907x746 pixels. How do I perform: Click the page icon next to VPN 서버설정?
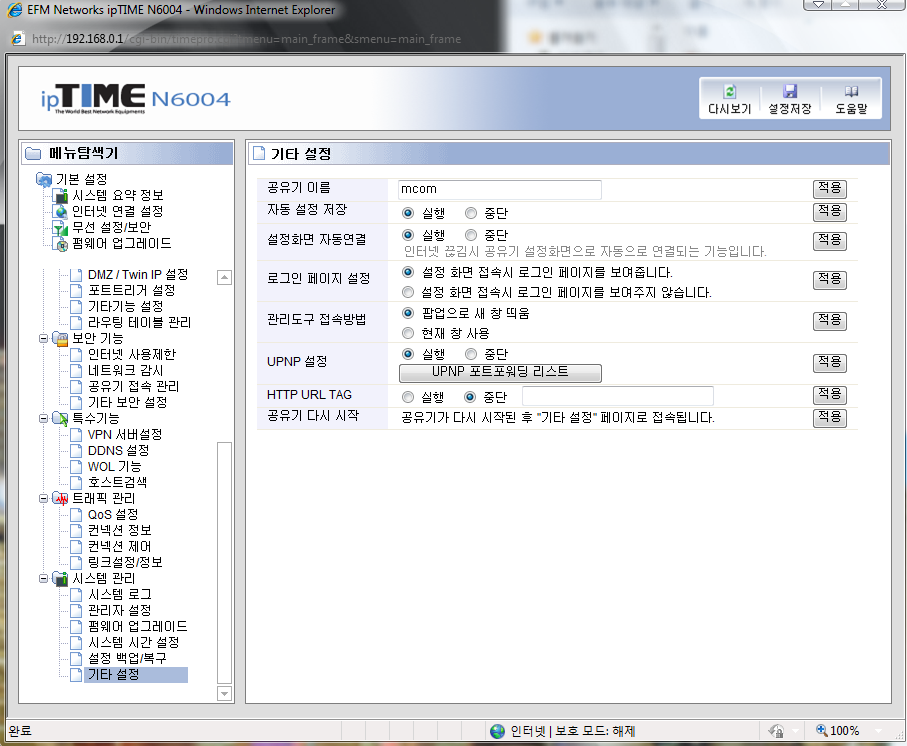click(76, 434)
